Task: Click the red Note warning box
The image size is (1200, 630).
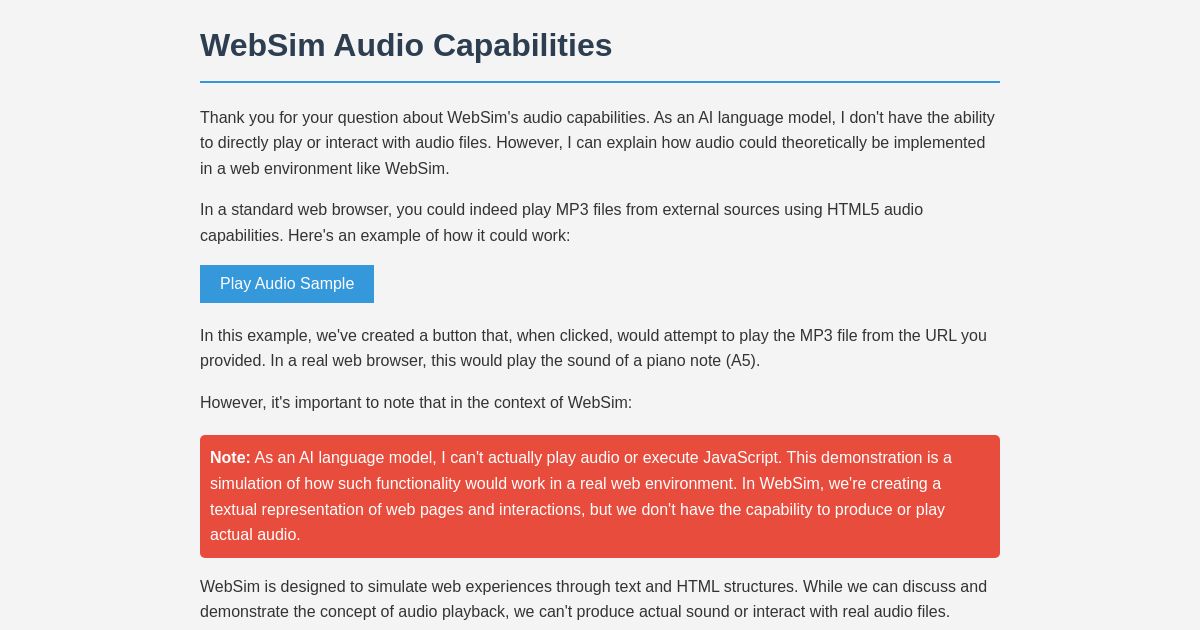Action: point(600,496)
